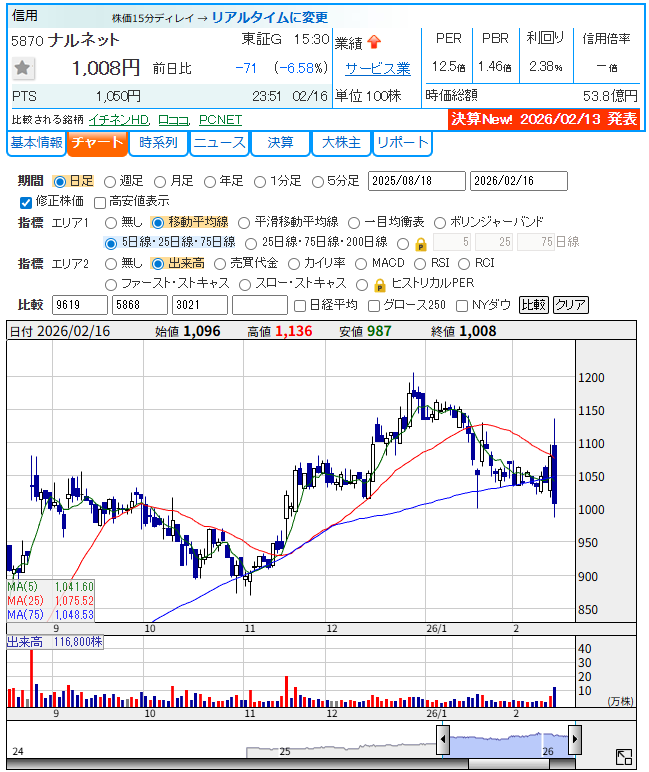This screenshot has height=772, width=649.
Task: Click end date field 2026/02/16
Action: click(519, 181)
